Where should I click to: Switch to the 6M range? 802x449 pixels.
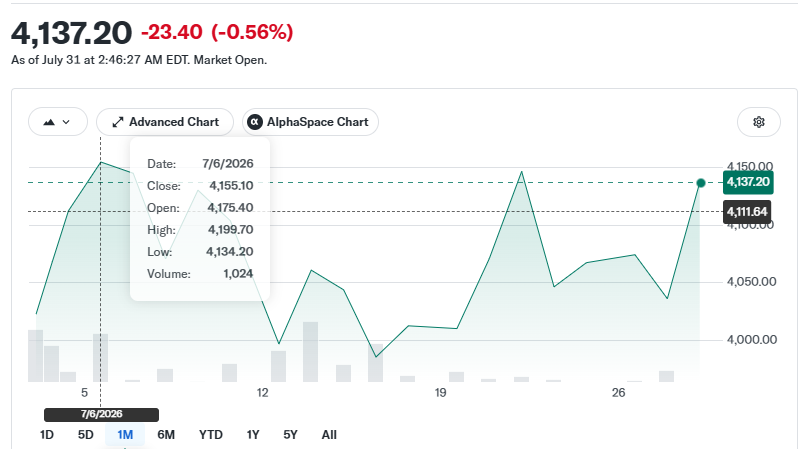tap(166, 435)
